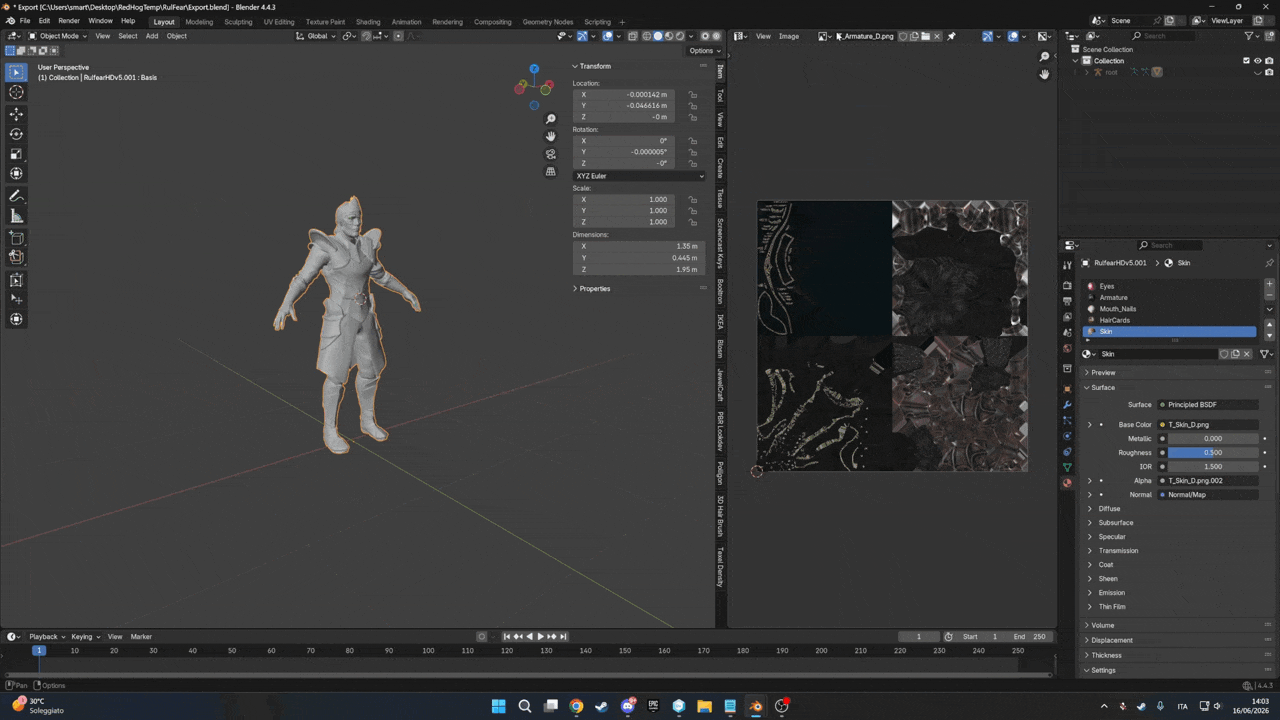The height and width of the screenshot is (720, 1280).
Task: Switch viewport to wireframe shading mode
Action: tap(647, 36)
